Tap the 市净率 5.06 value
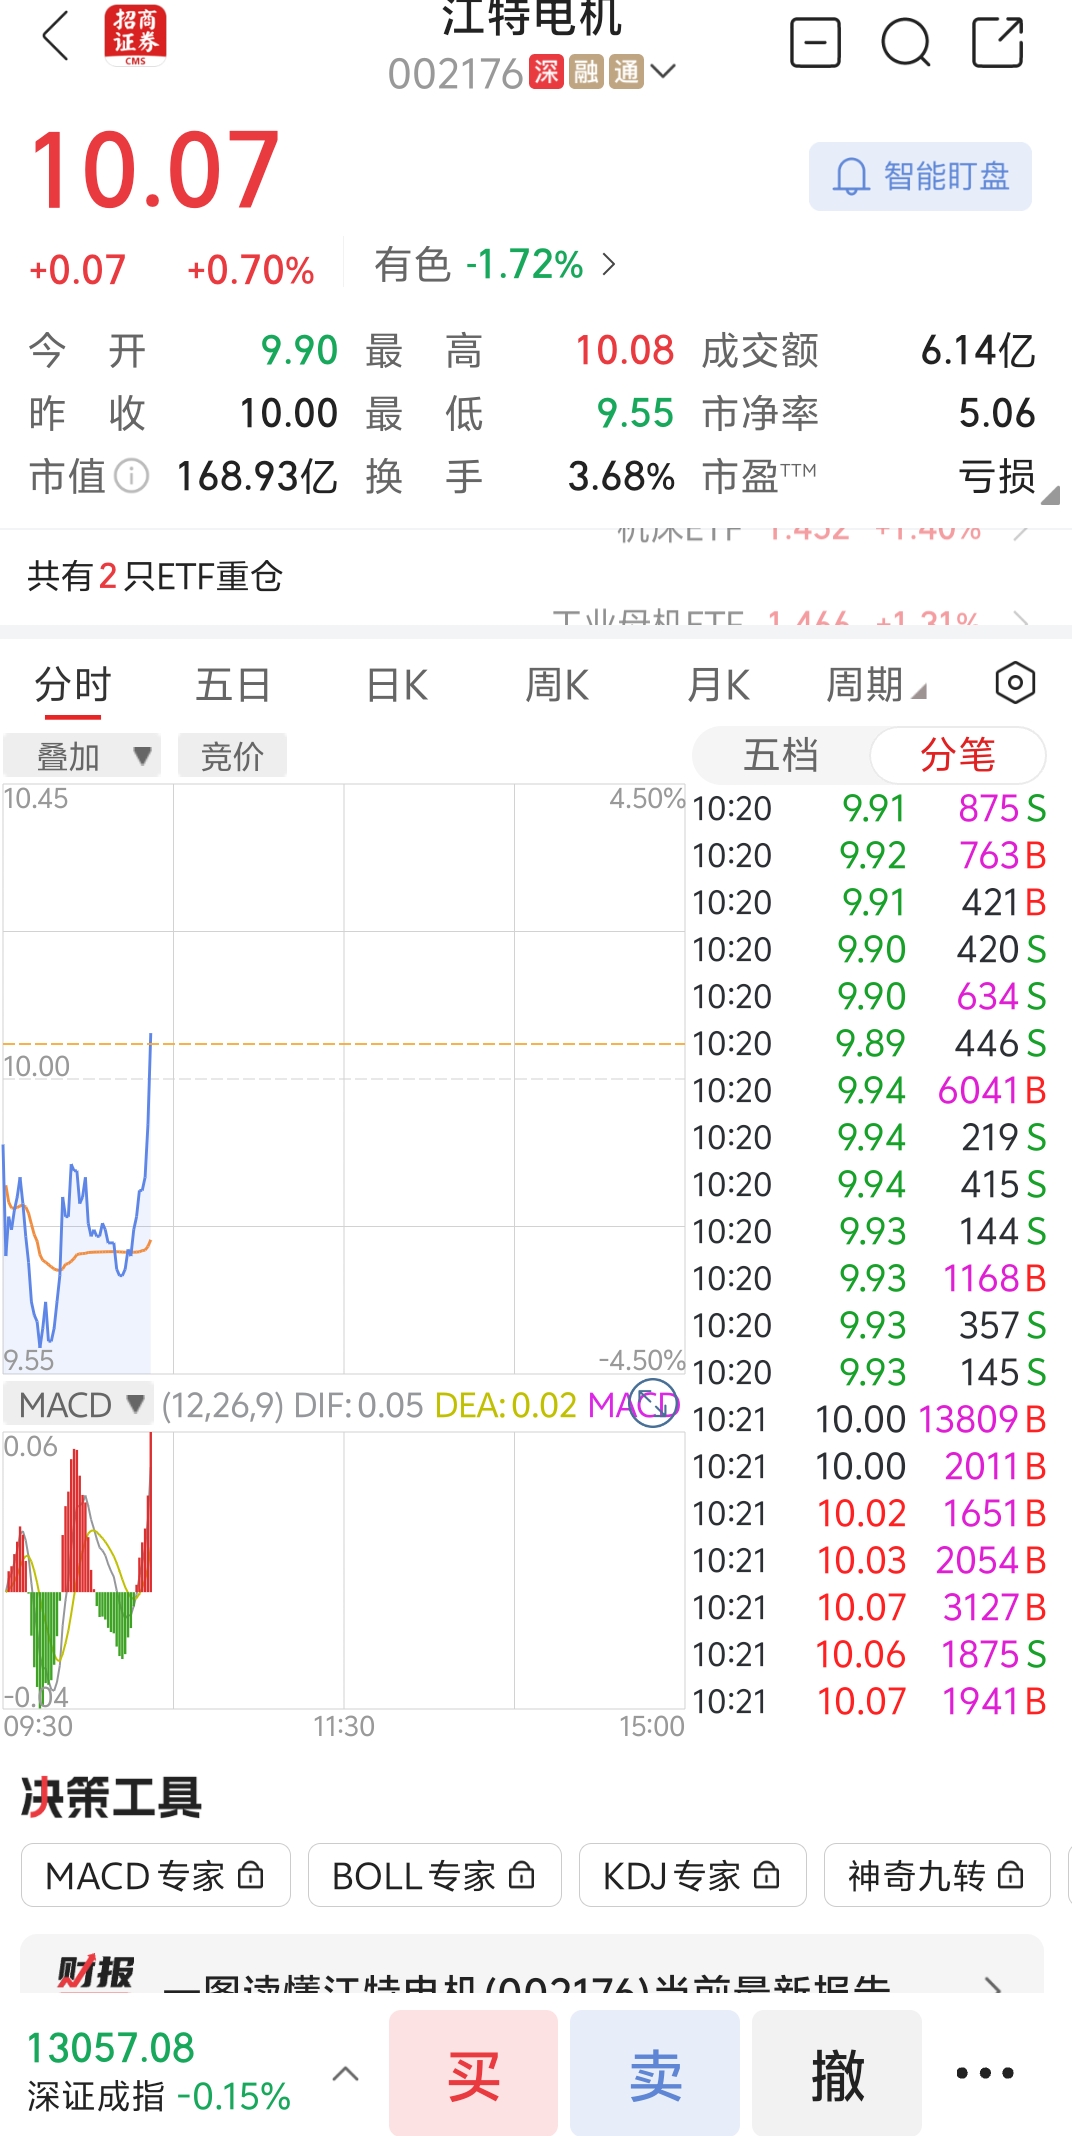Image resolution: width=1072 pixels, height=2136 pixels. (x=997, y=413)
